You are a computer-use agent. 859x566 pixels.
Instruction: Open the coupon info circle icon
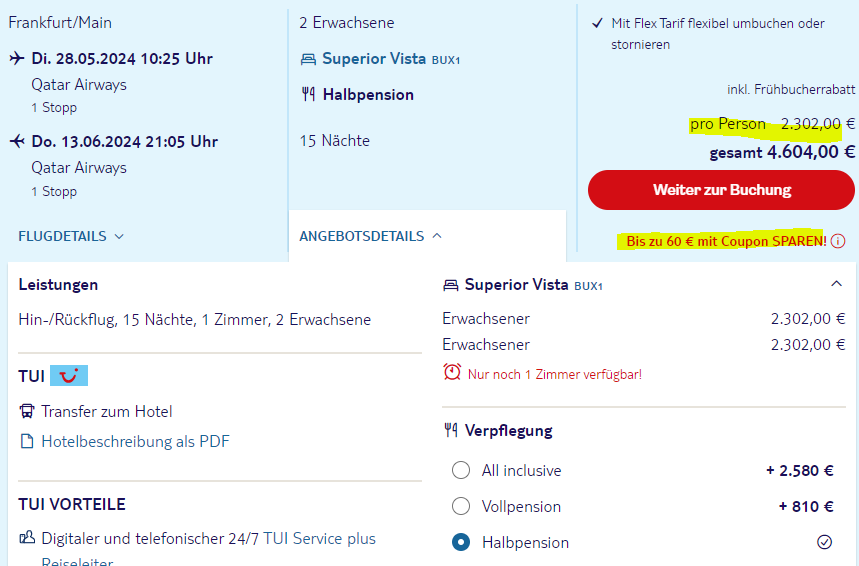pos(838,241)
